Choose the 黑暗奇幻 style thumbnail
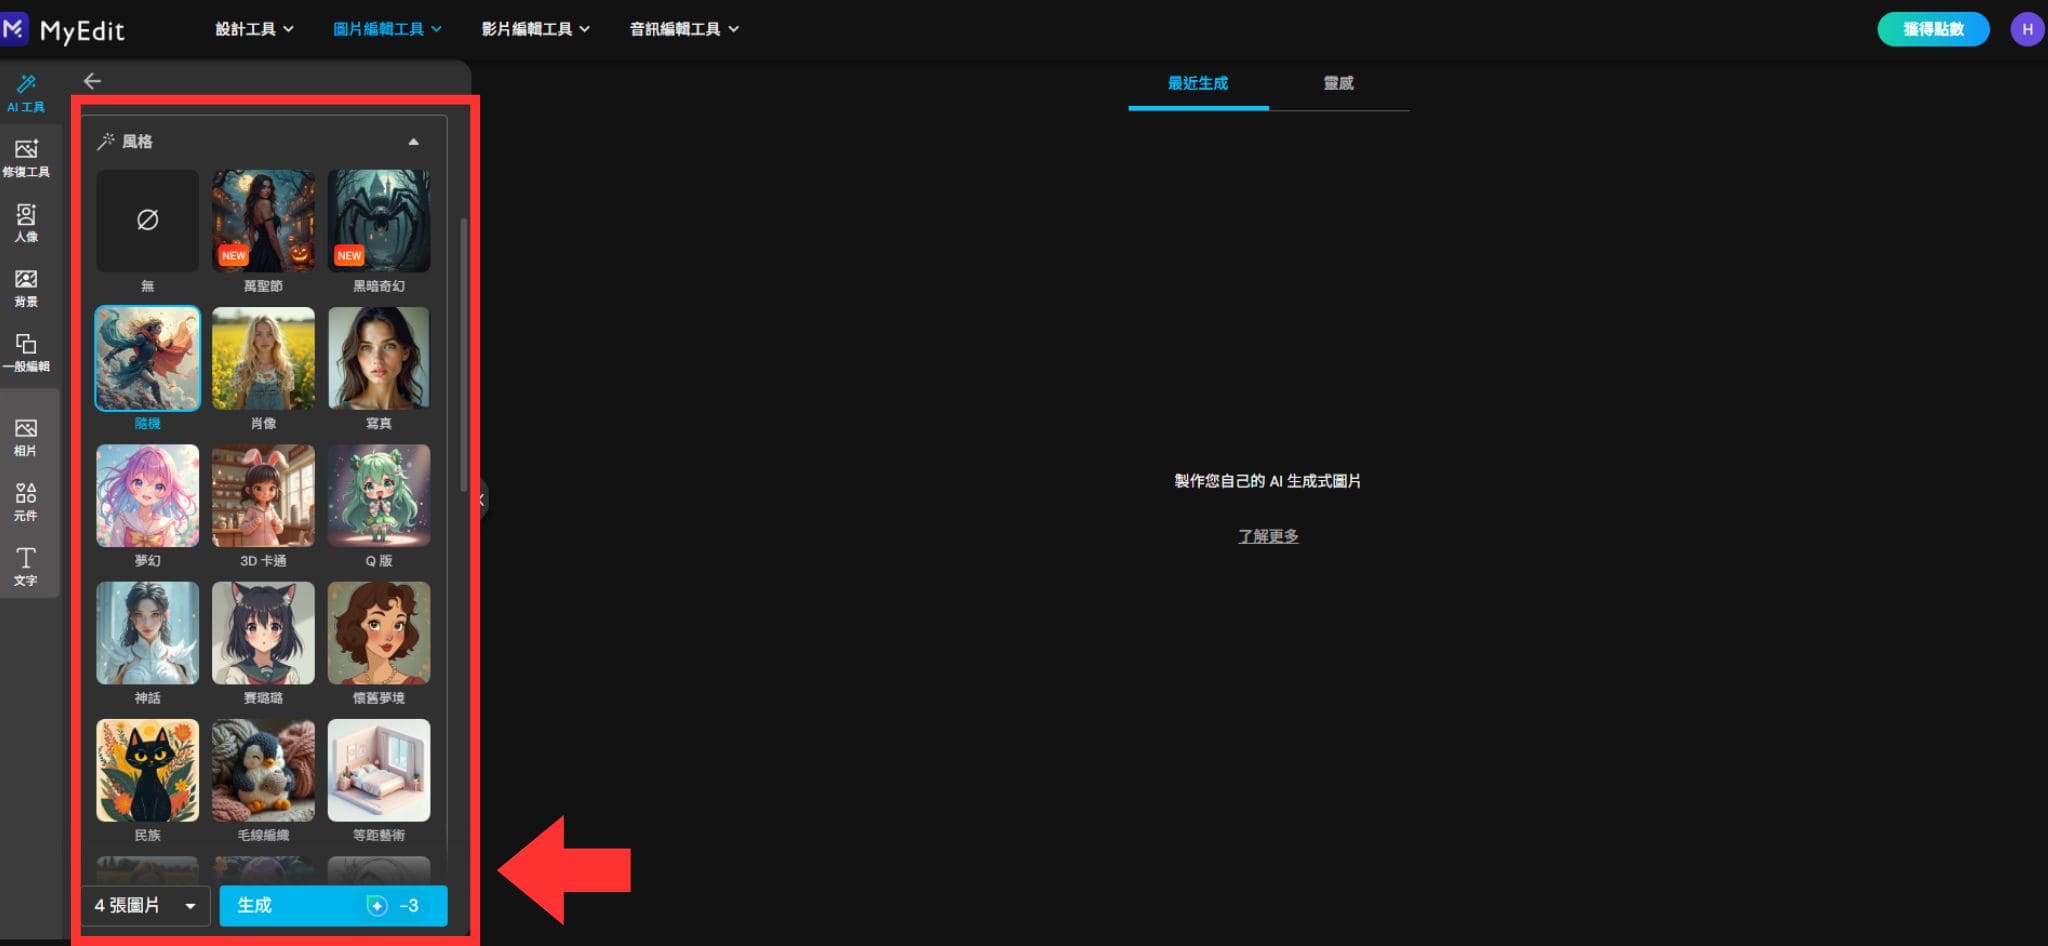This screenshot has width=2048, height=946. (x=379, y=220)
